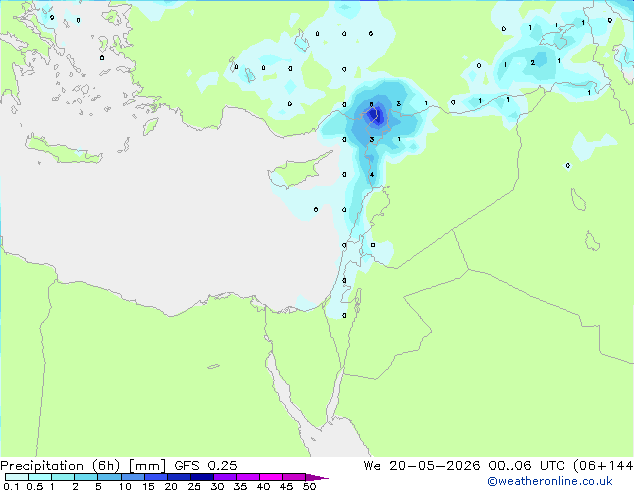Click the '2' precipitation value in northeast
The height and width of the screenshot is (490, 634).
(533, 62)
